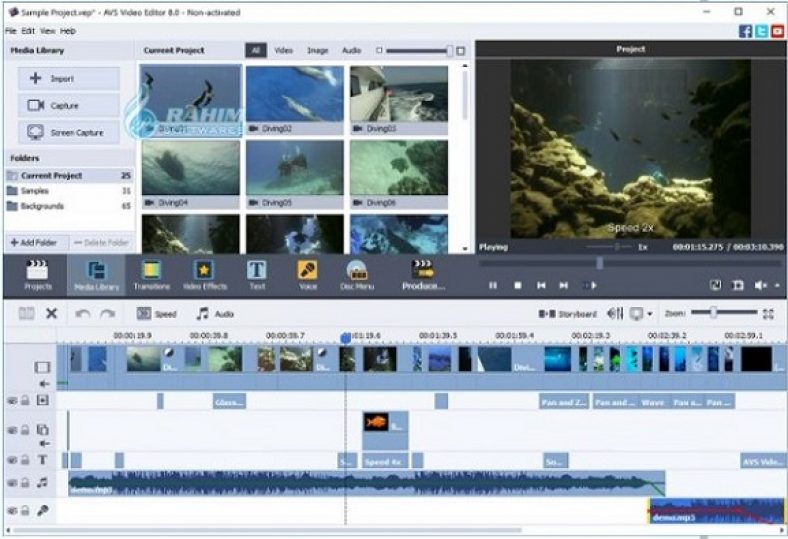
Task: Open the volume dropdown in preview controls
Action: click(x=777, y=286)
